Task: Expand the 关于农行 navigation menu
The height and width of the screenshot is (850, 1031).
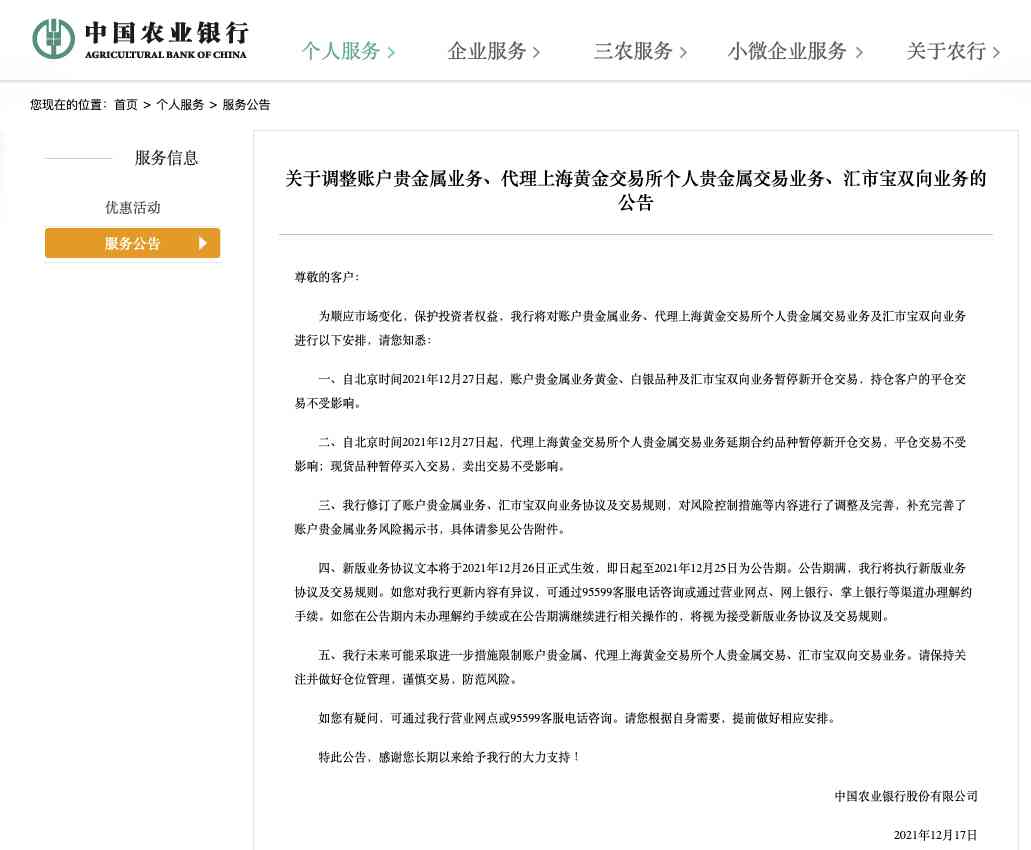Action: 944,52
